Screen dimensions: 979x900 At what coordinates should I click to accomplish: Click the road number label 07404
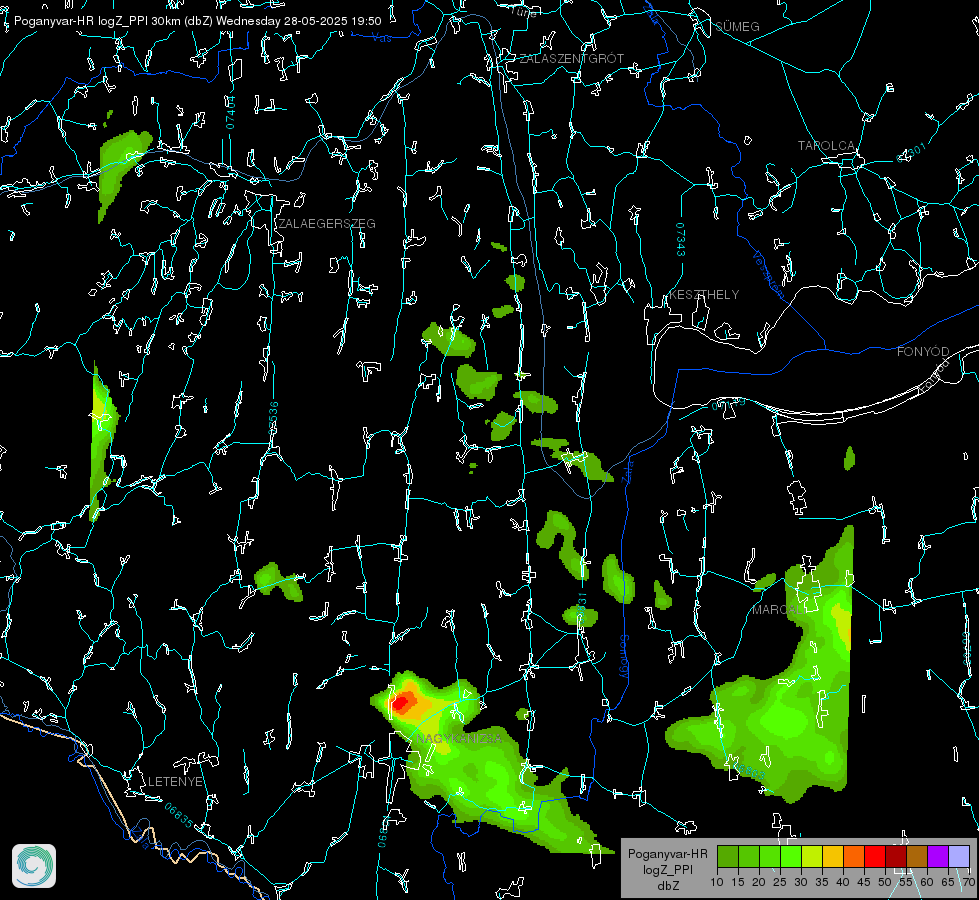[230, 112]
